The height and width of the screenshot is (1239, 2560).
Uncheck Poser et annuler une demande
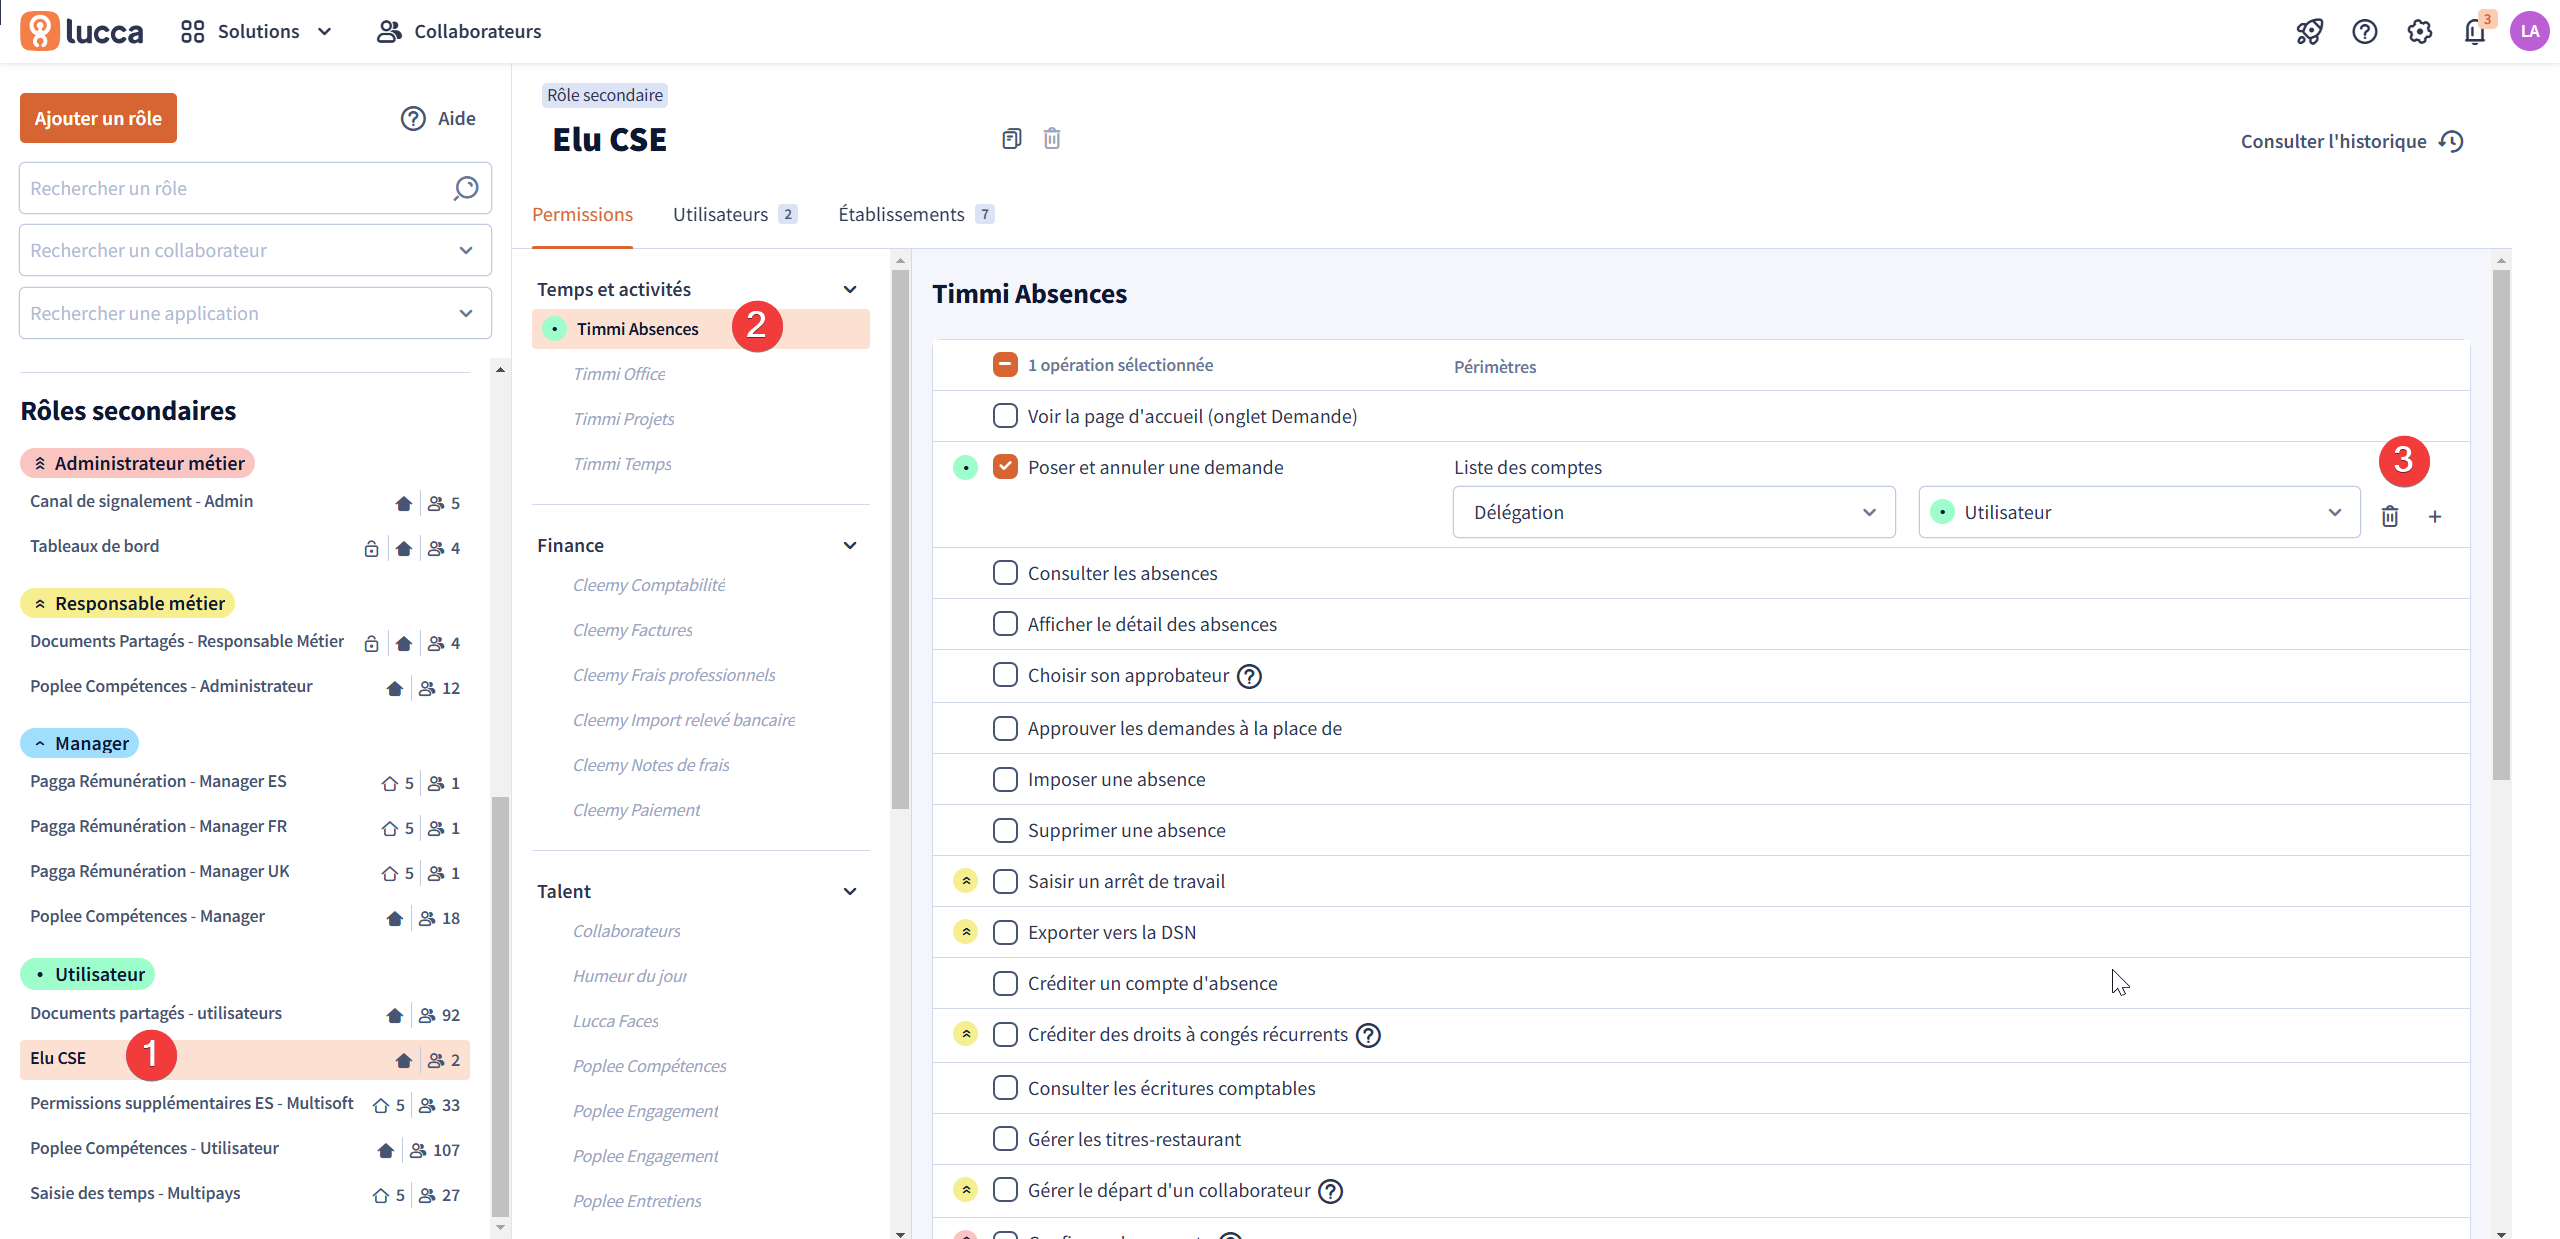point(1005,467)
